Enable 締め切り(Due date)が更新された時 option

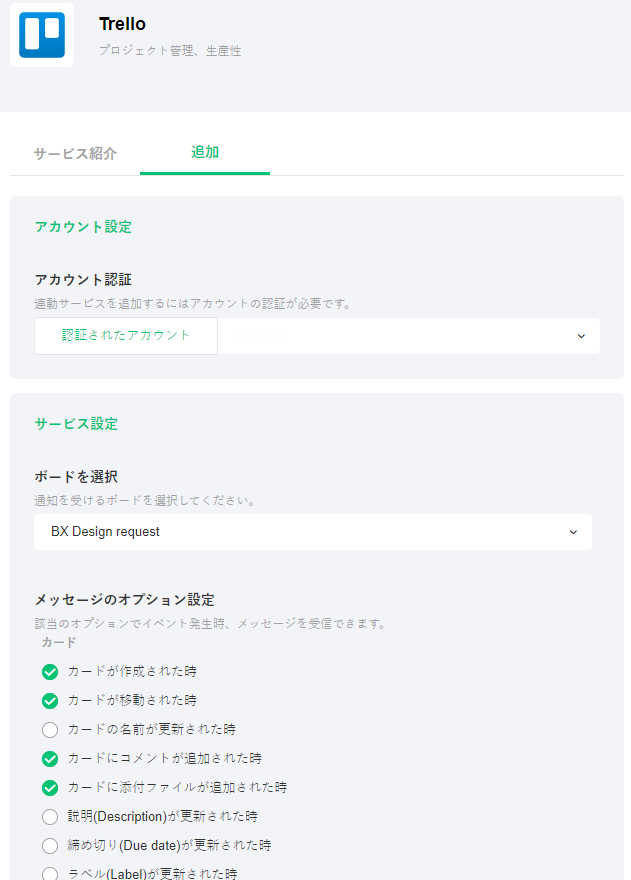[50, 846]
